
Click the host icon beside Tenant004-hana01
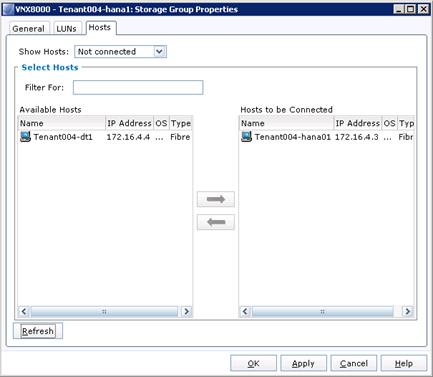(x=247, y=137)
